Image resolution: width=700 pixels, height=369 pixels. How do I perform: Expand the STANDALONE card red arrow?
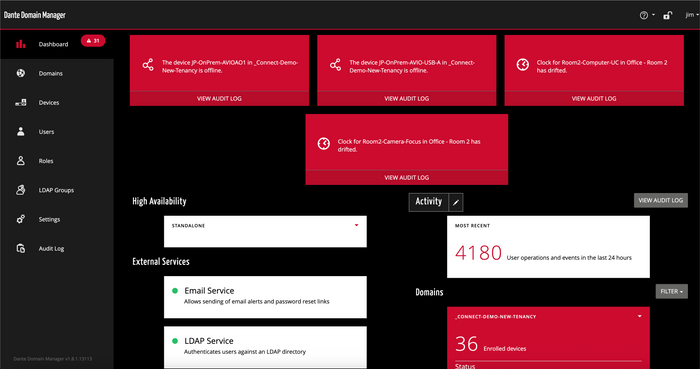click(x=356, y=225)
